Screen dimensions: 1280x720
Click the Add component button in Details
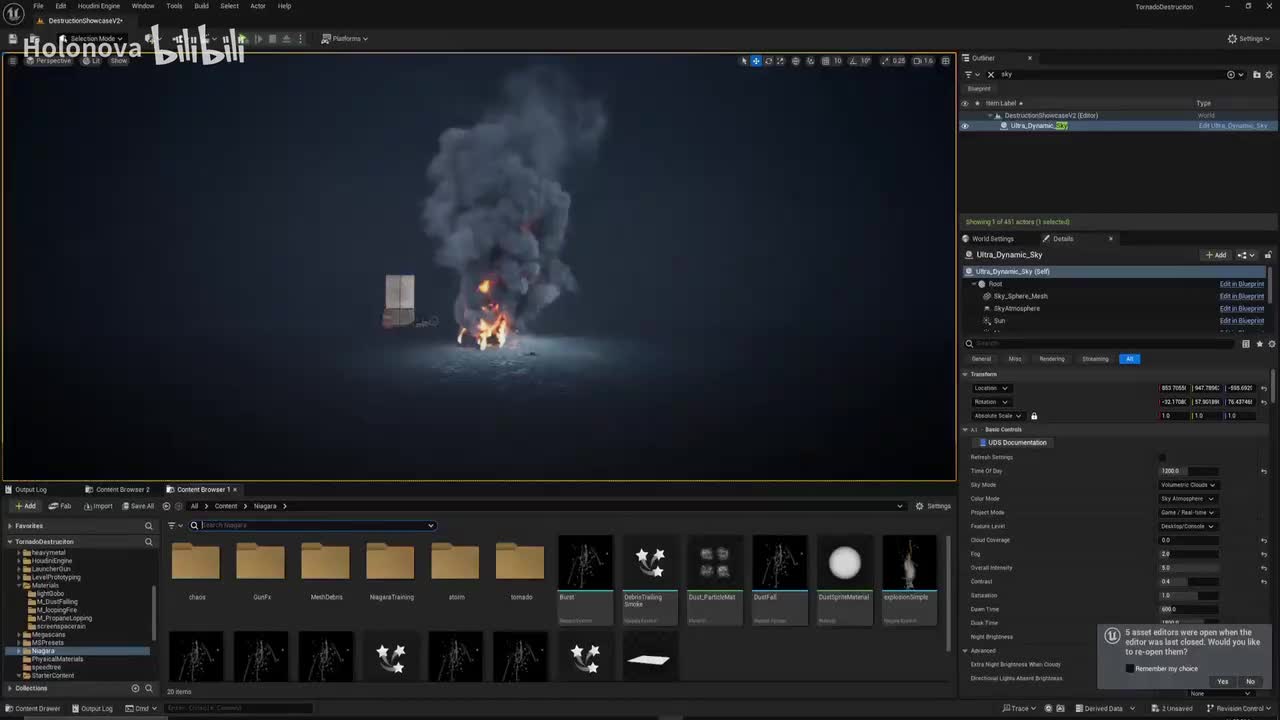coord(1216,255)
